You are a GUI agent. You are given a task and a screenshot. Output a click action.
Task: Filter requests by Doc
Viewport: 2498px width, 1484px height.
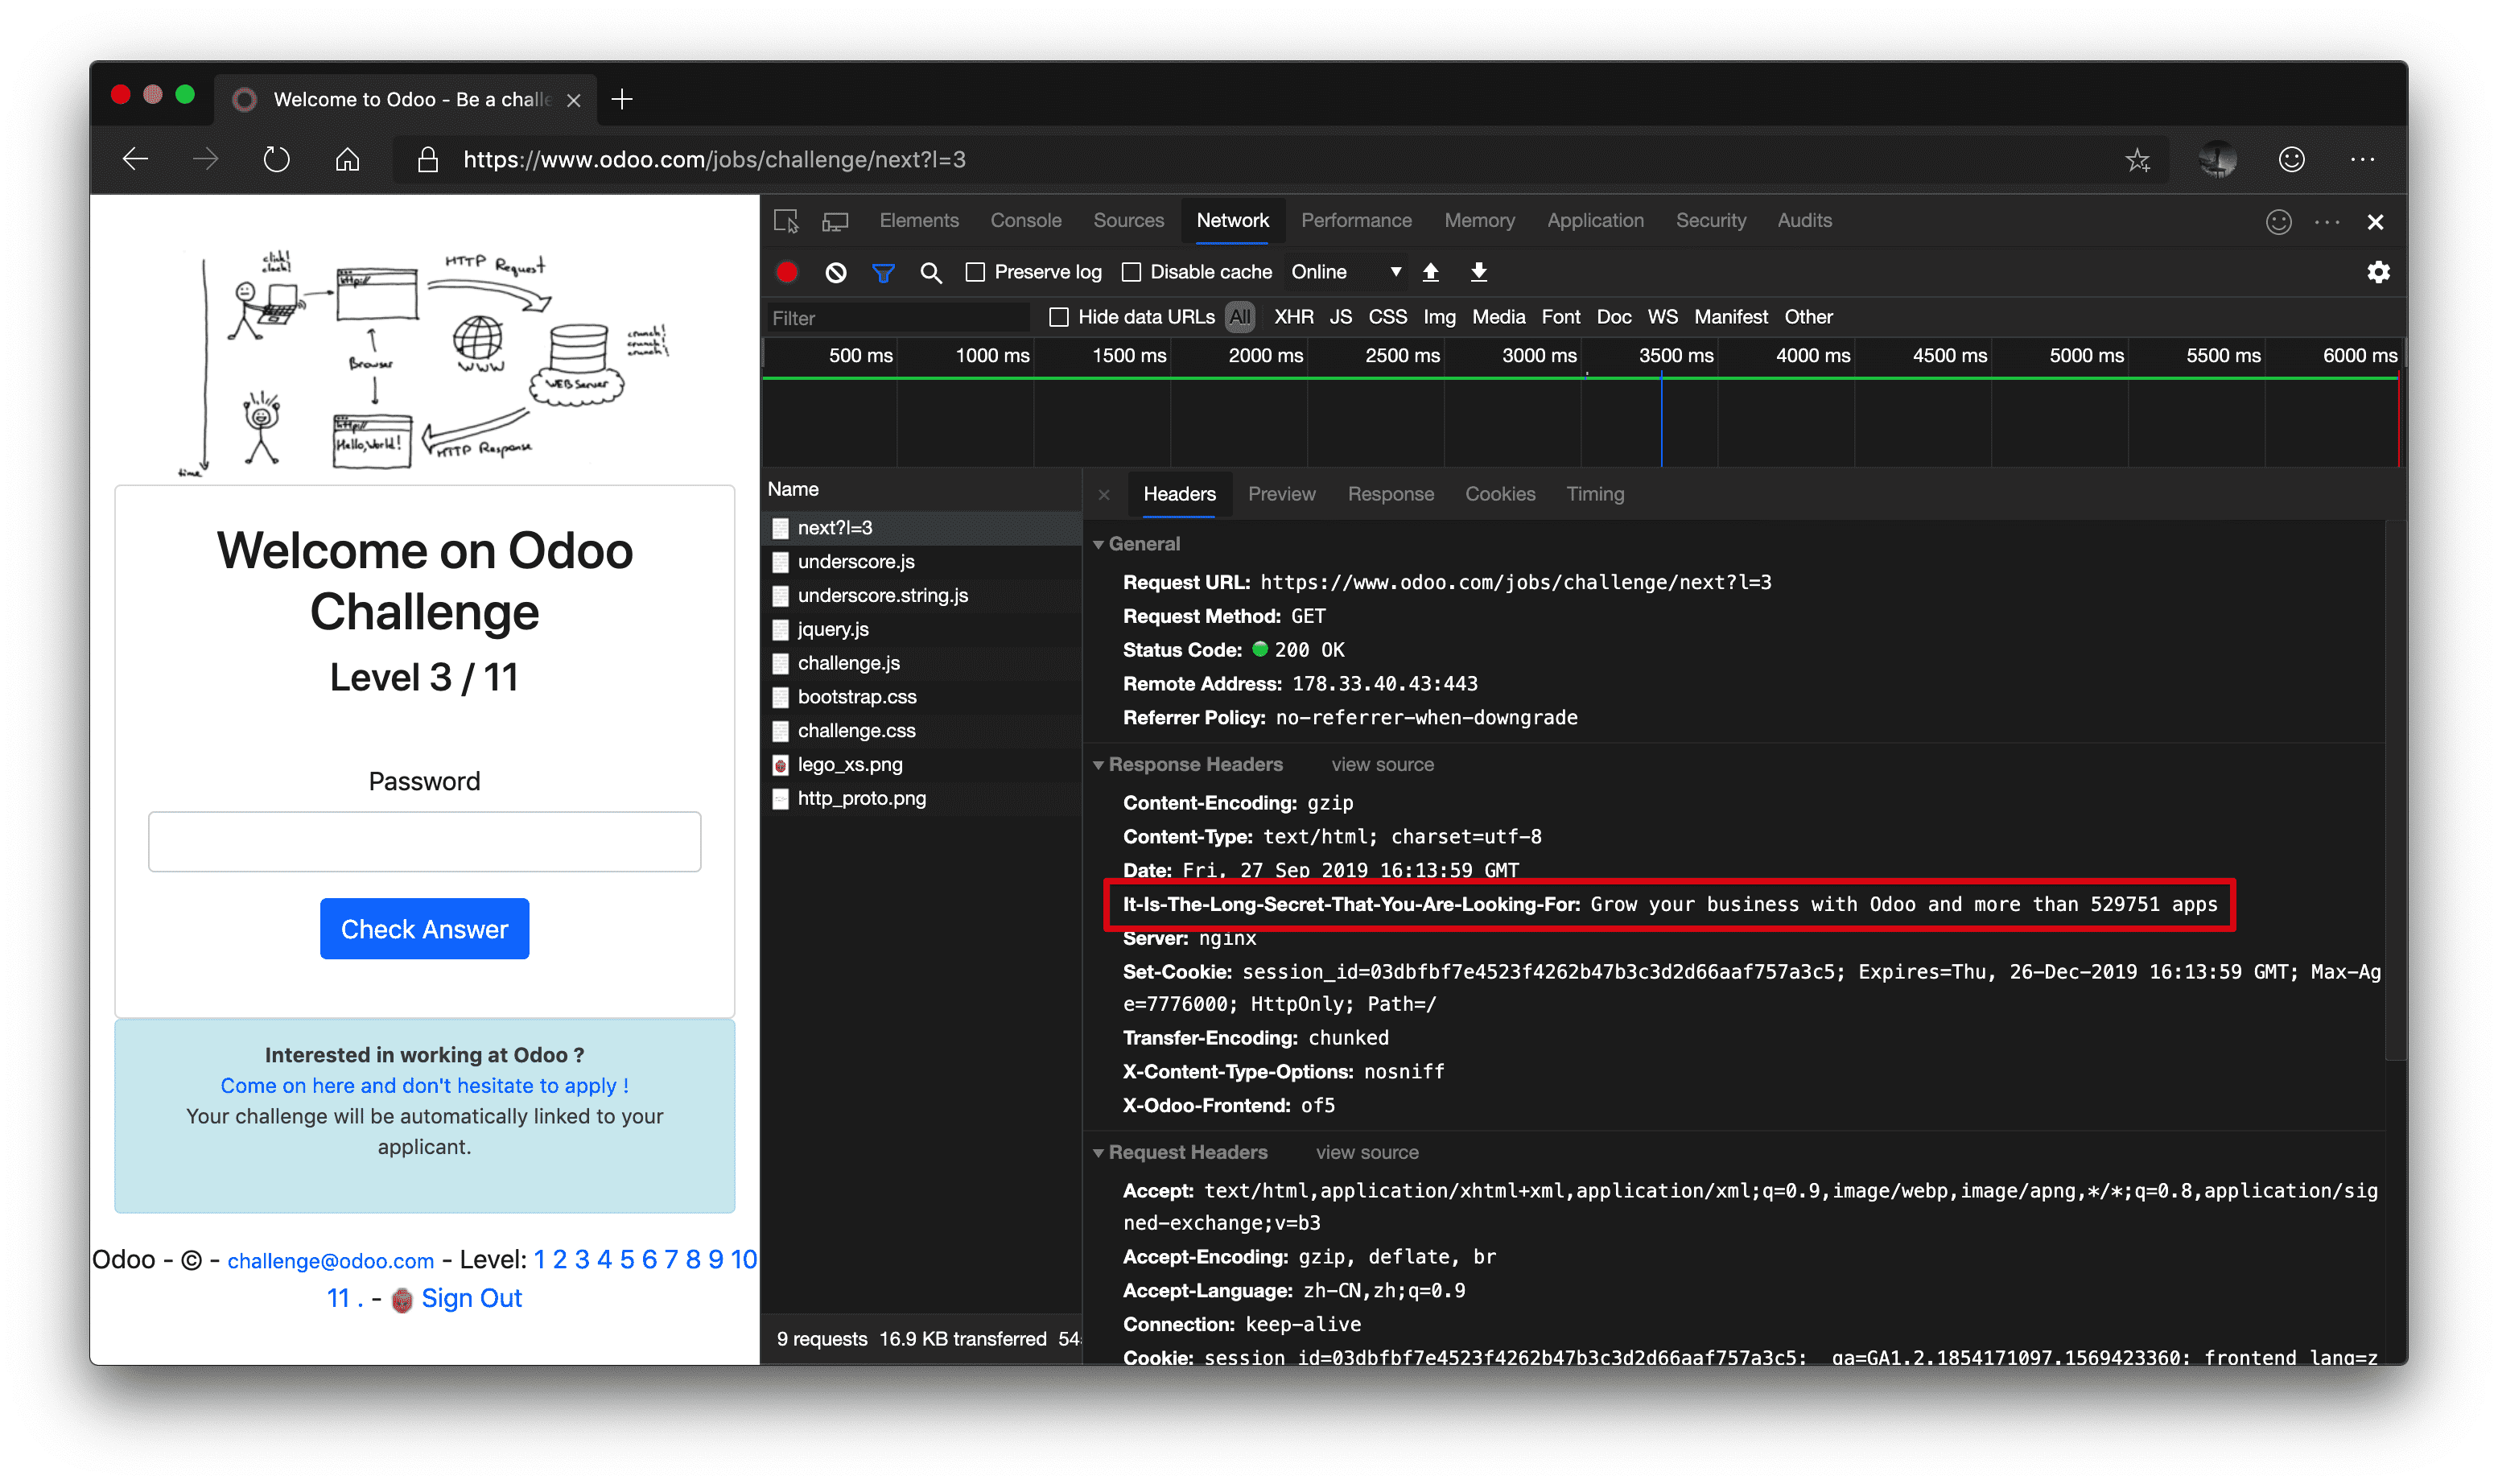(1613, 317)
